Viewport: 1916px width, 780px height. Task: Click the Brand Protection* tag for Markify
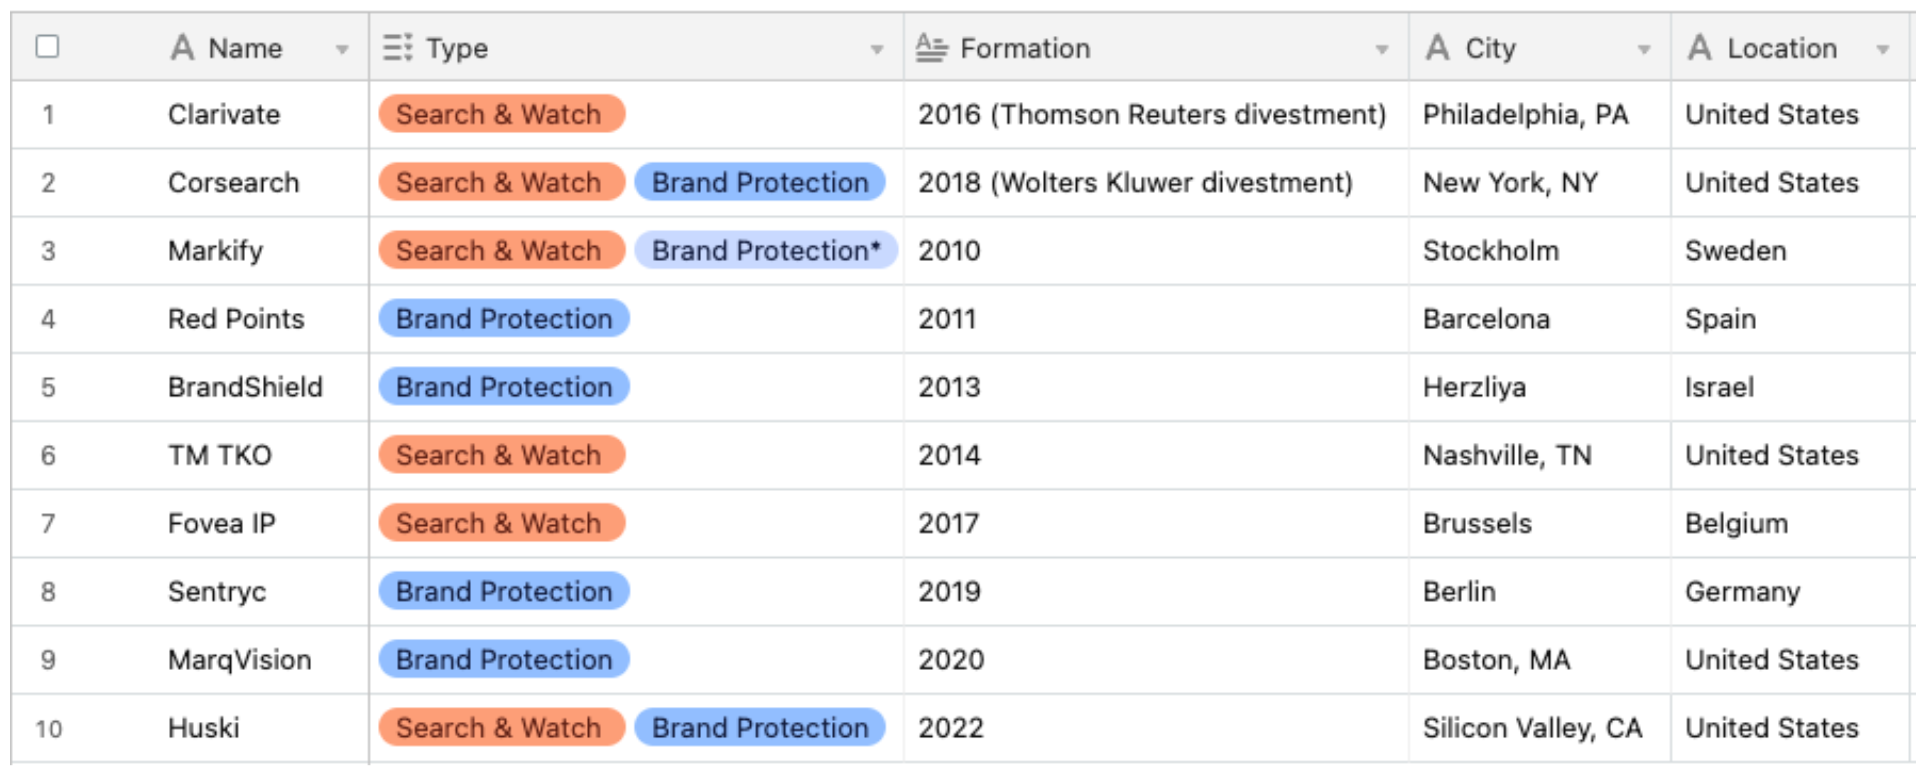pos(766,250)
